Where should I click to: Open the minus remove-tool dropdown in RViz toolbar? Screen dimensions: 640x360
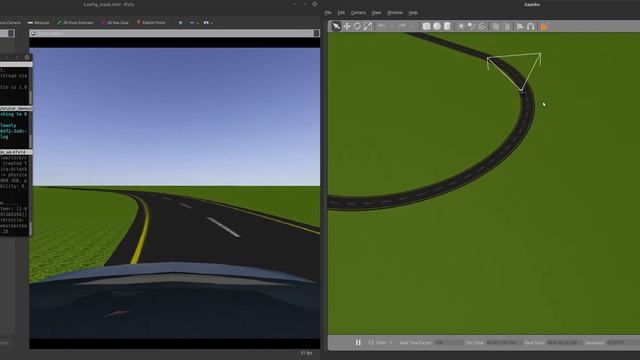pos(194,22)
